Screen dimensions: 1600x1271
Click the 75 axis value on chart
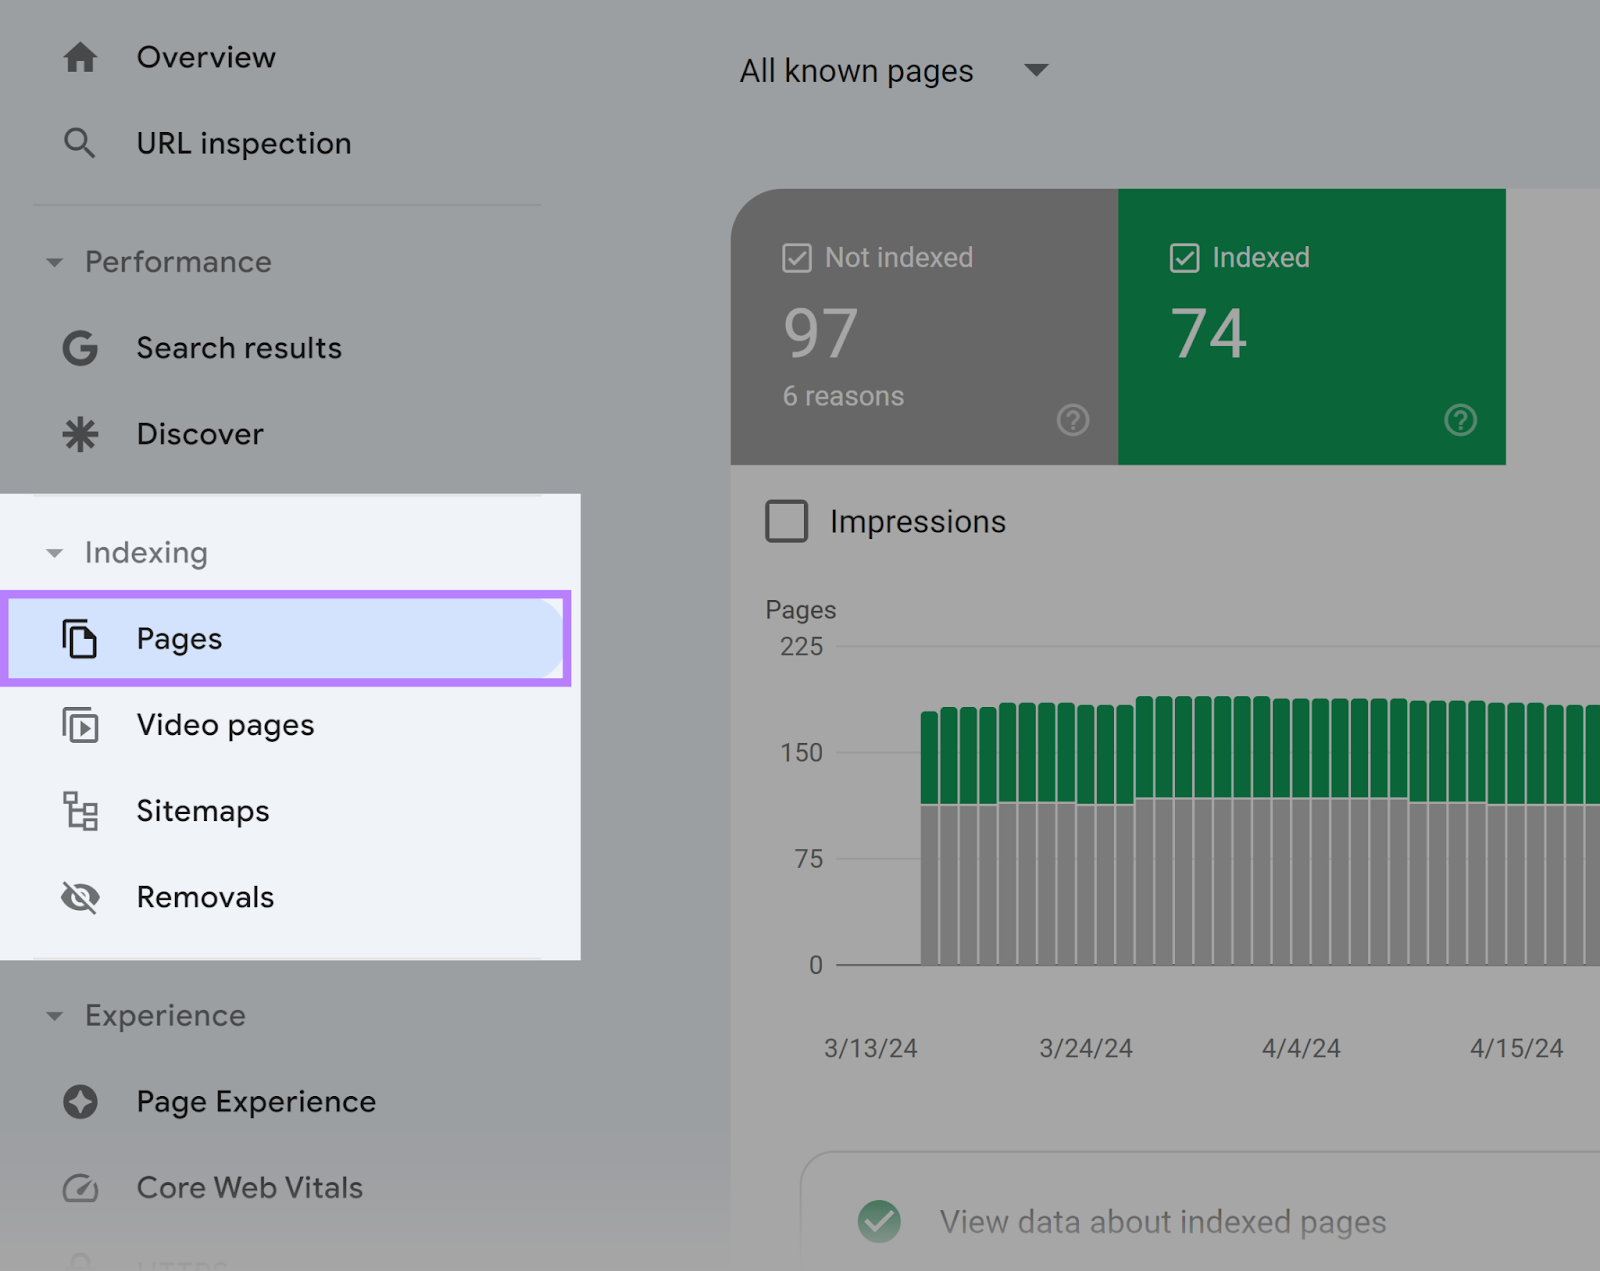pos(808,858)
